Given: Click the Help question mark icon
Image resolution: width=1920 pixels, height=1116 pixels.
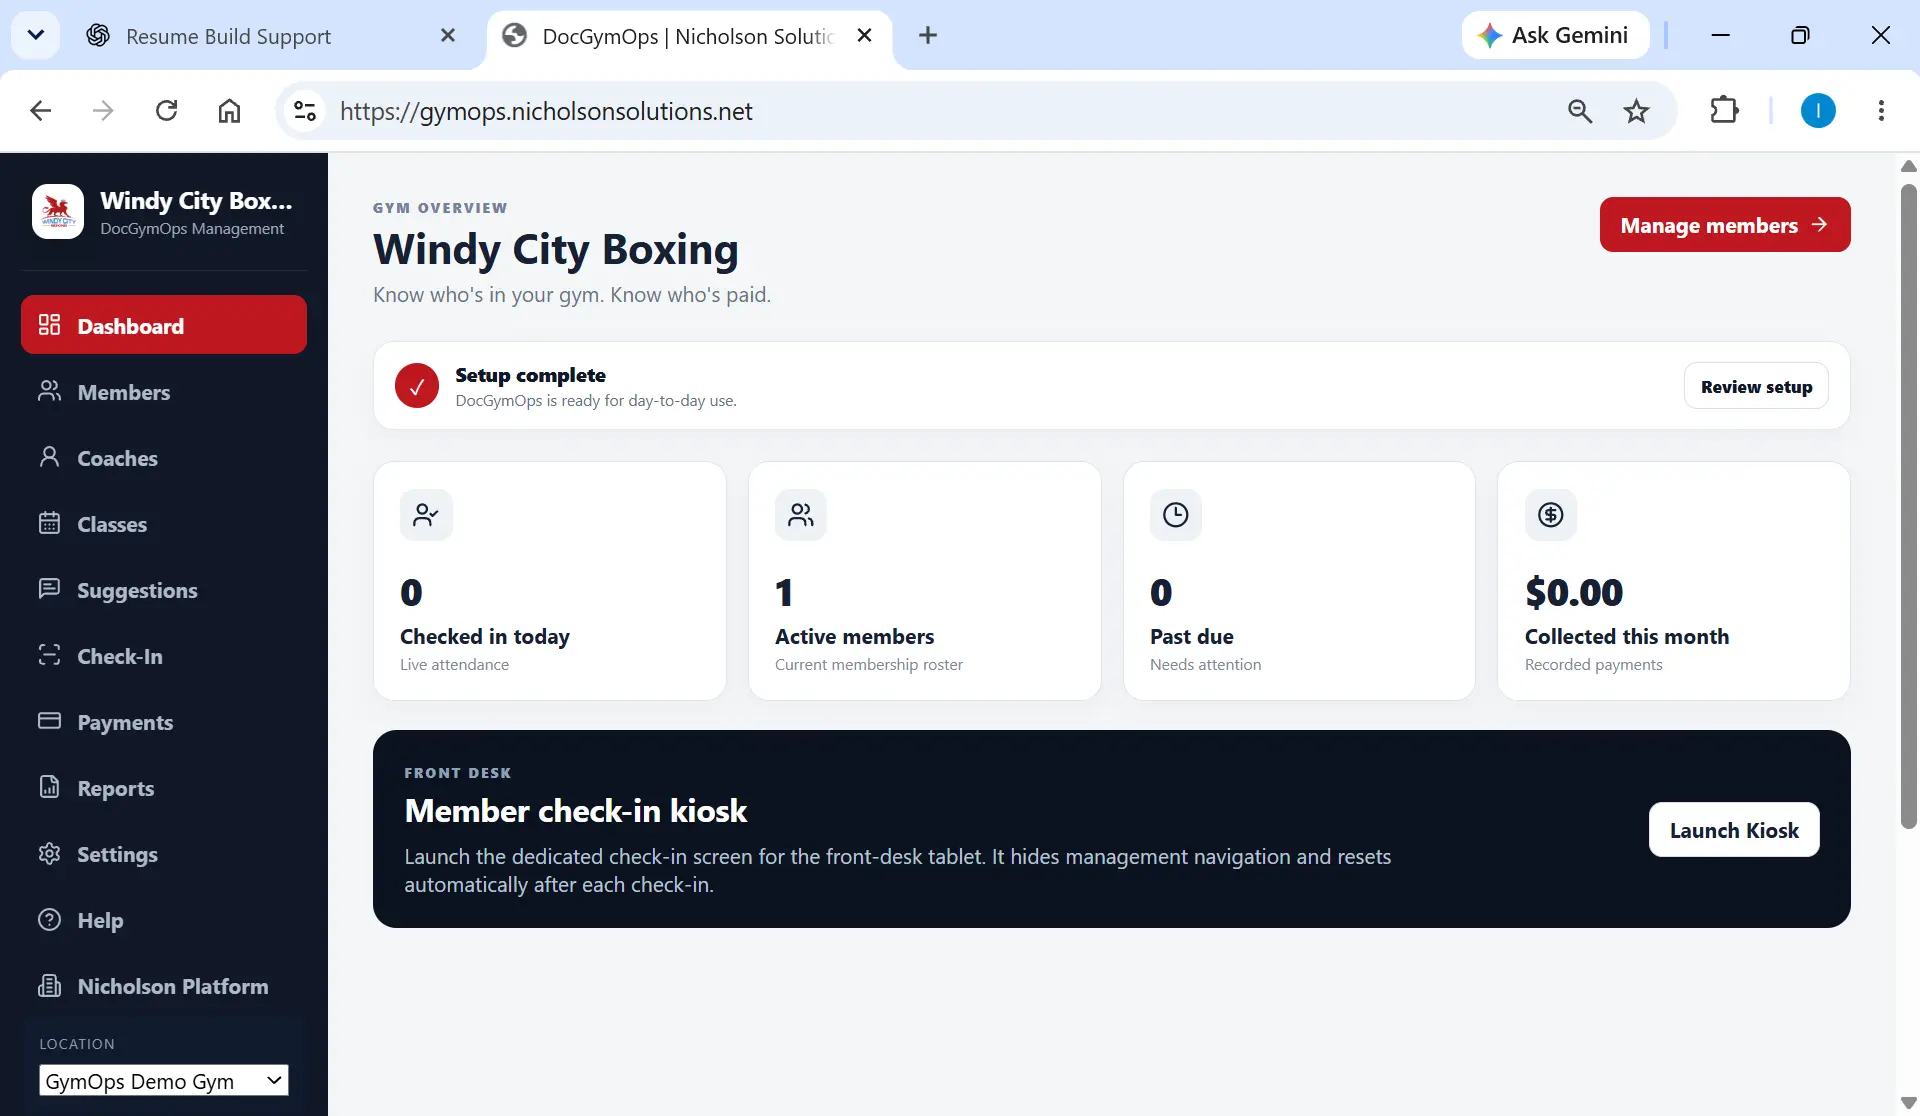Looking at the screenshot, I should (49, 919).
